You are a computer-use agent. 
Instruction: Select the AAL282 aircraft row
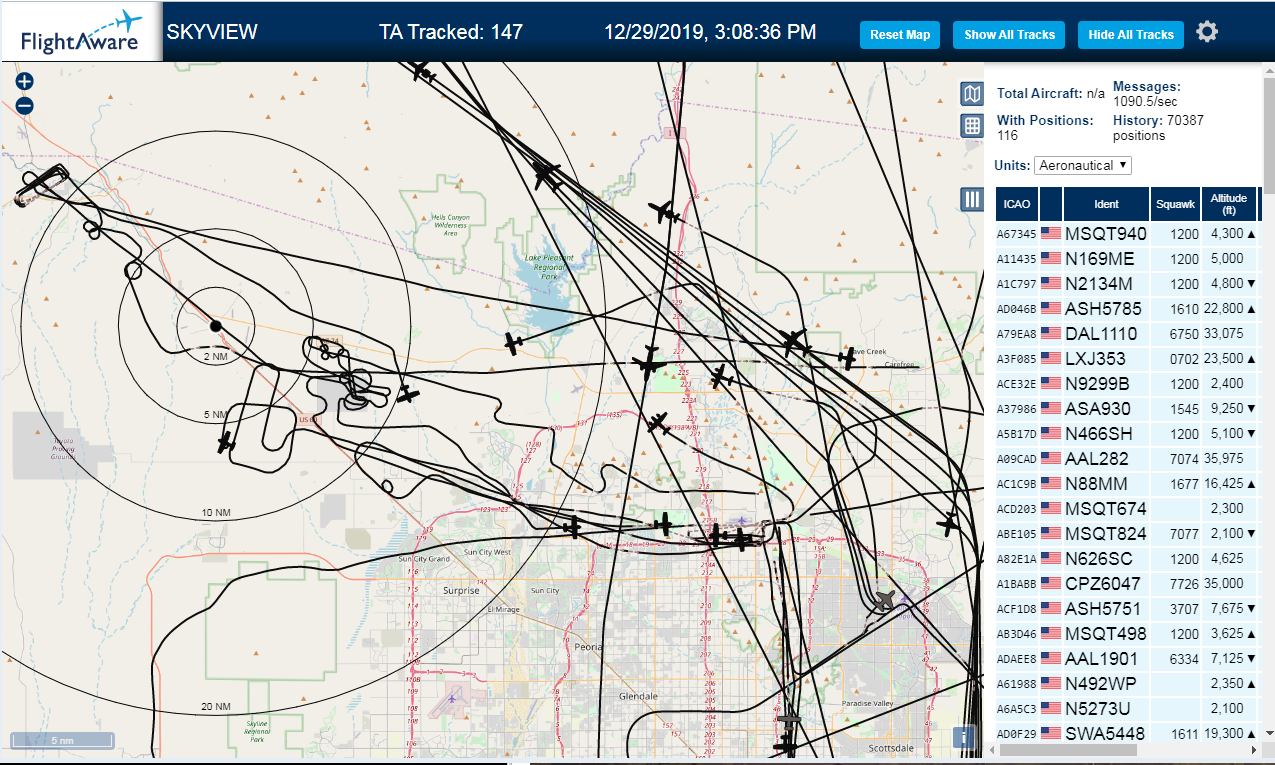click(1127, 458)
